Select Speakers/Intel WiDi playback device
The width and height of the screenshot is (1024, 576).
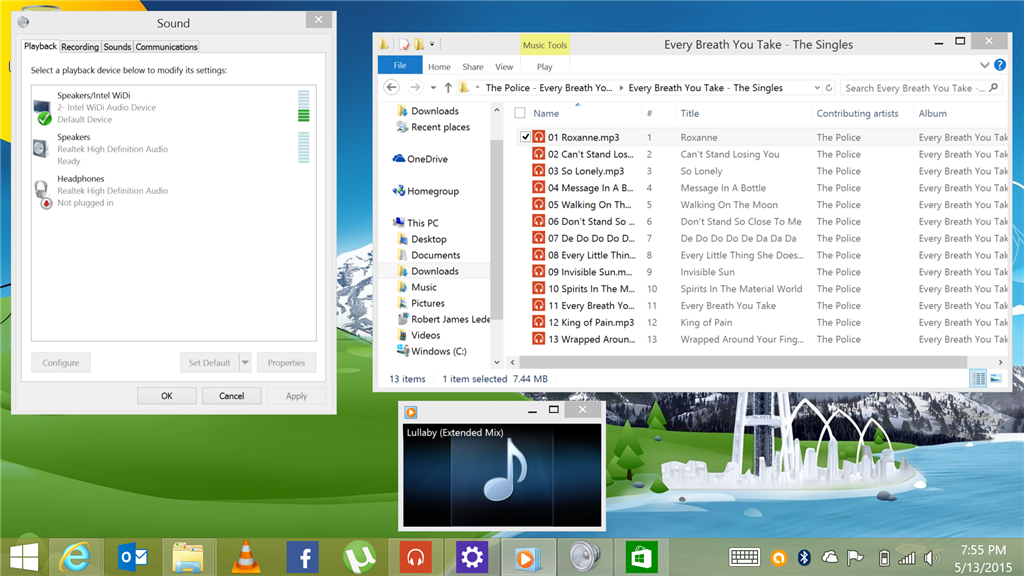(x=174, y=107)
